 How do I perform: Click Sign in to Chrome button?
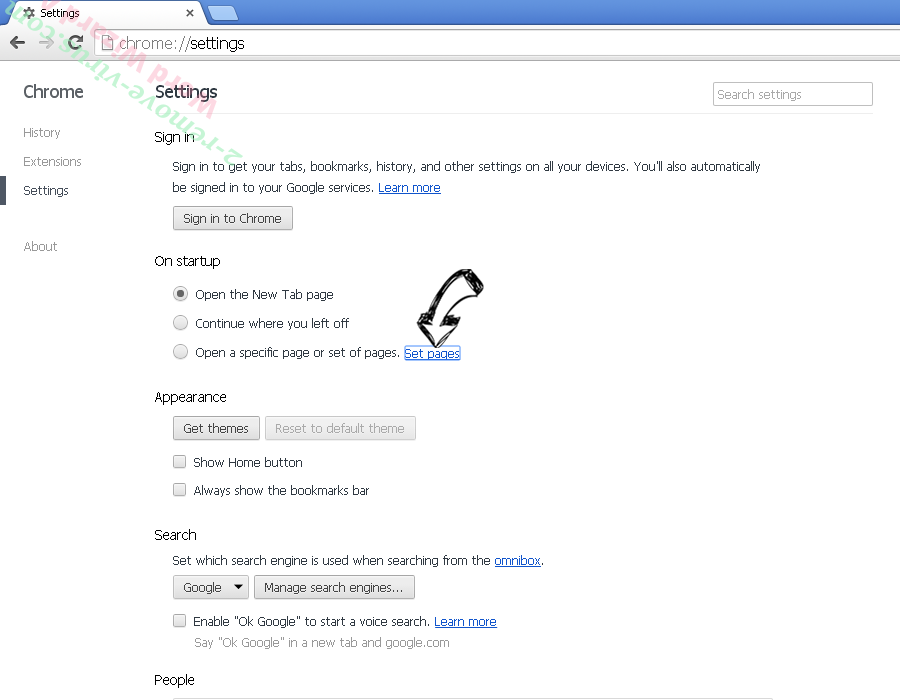click(x=232, y=218)
